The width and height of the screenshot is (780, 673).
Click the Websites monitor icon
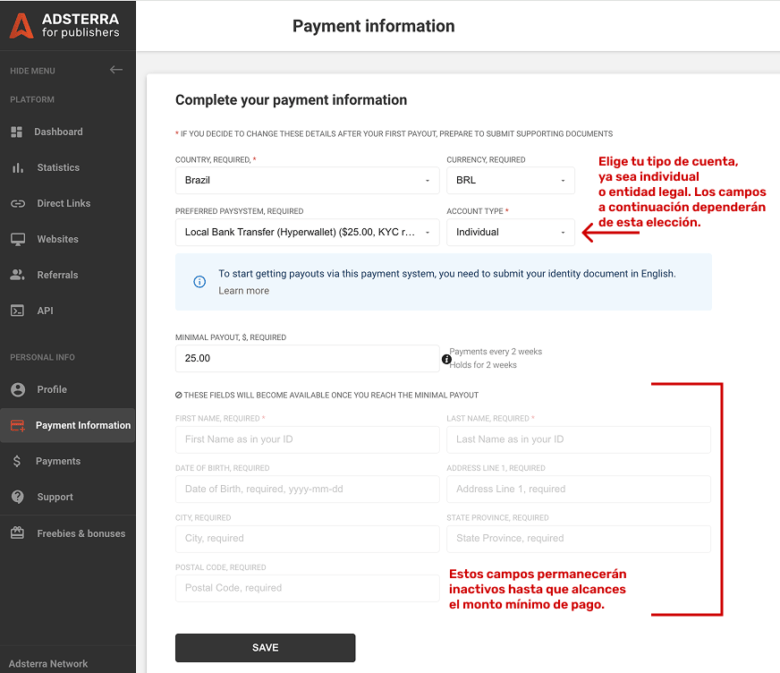[x=17, y=240]
